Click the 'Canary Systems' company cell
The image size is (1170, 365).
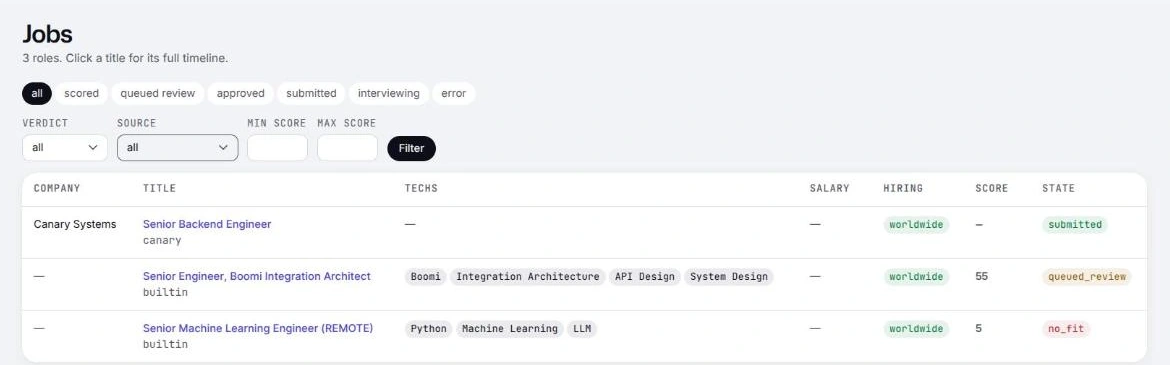point(75,224)
